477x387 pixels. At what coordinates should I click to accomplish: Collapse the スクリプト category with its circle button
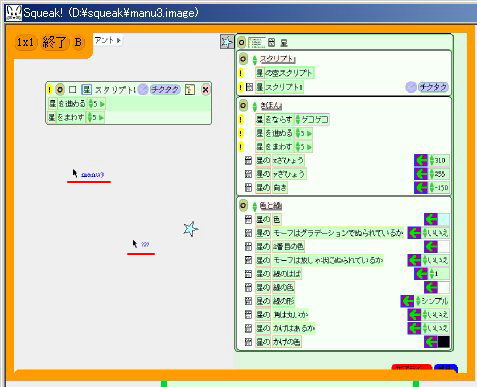tap(243, 59)
